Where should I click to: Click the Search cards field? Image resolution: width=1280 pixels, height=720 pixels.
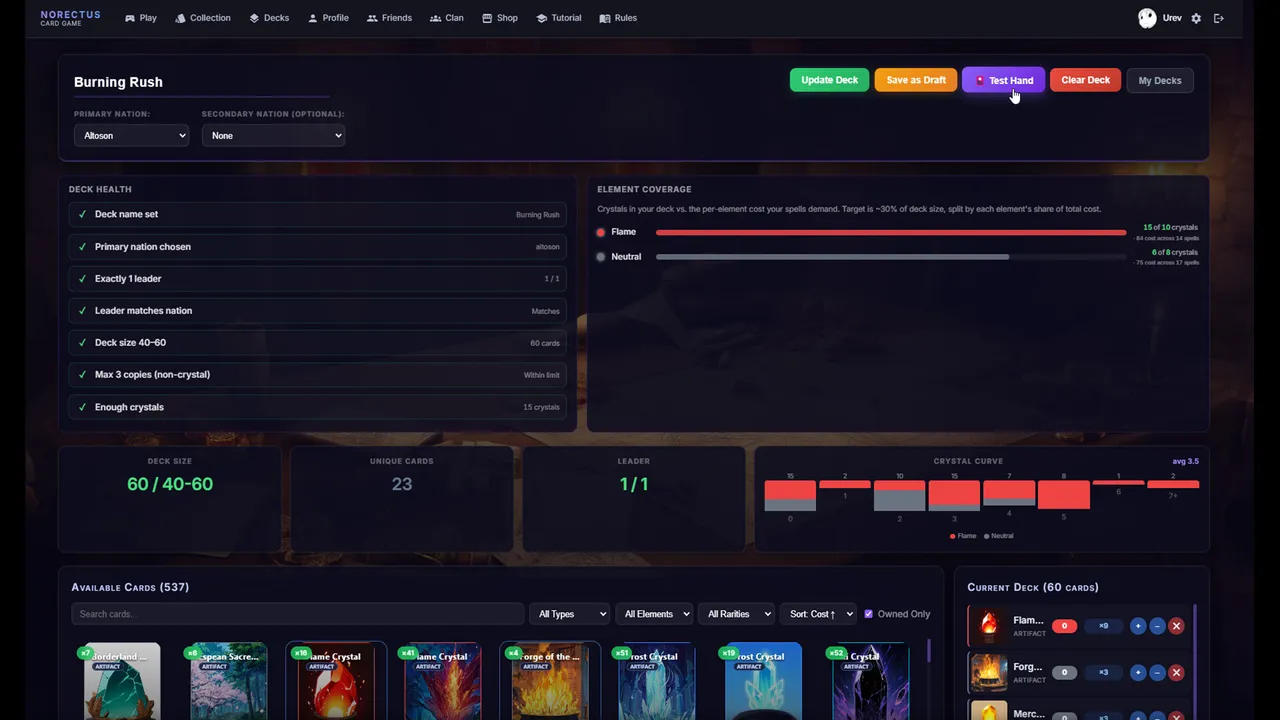click(x=298, y=614)
